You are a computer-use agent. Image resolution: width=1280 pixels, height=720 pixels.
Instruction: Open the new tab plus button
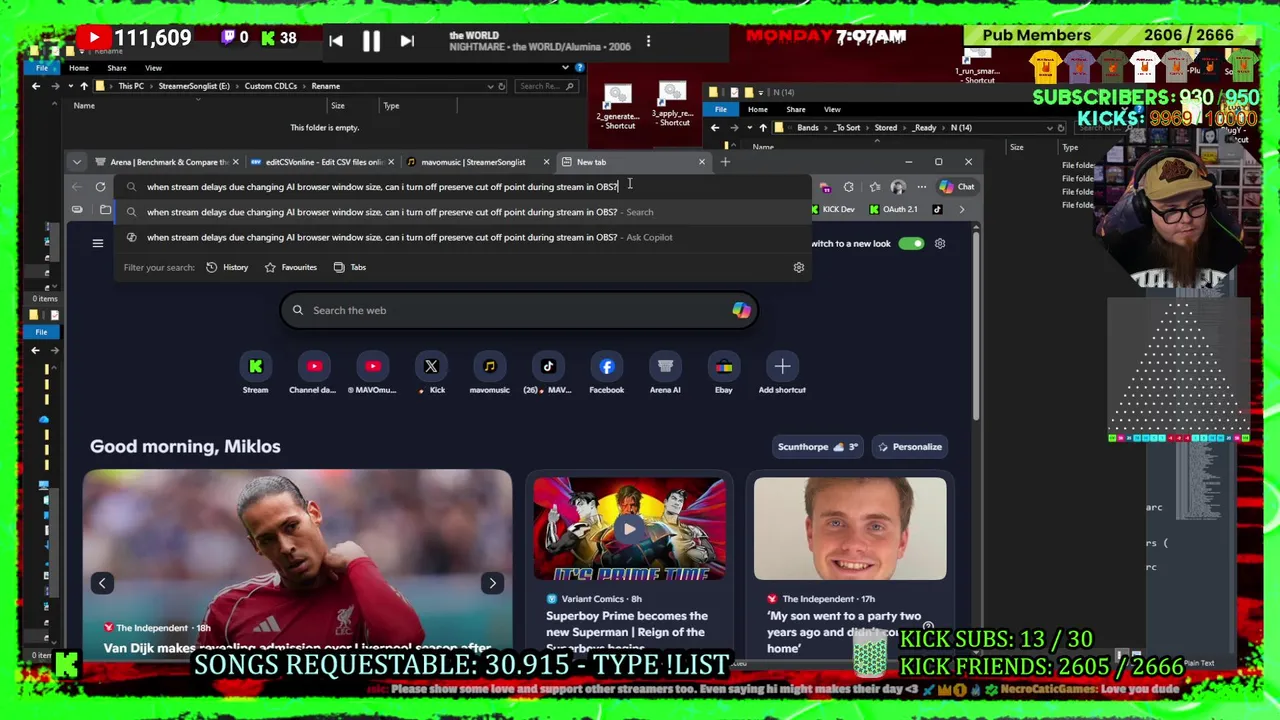tap(726, 162)
